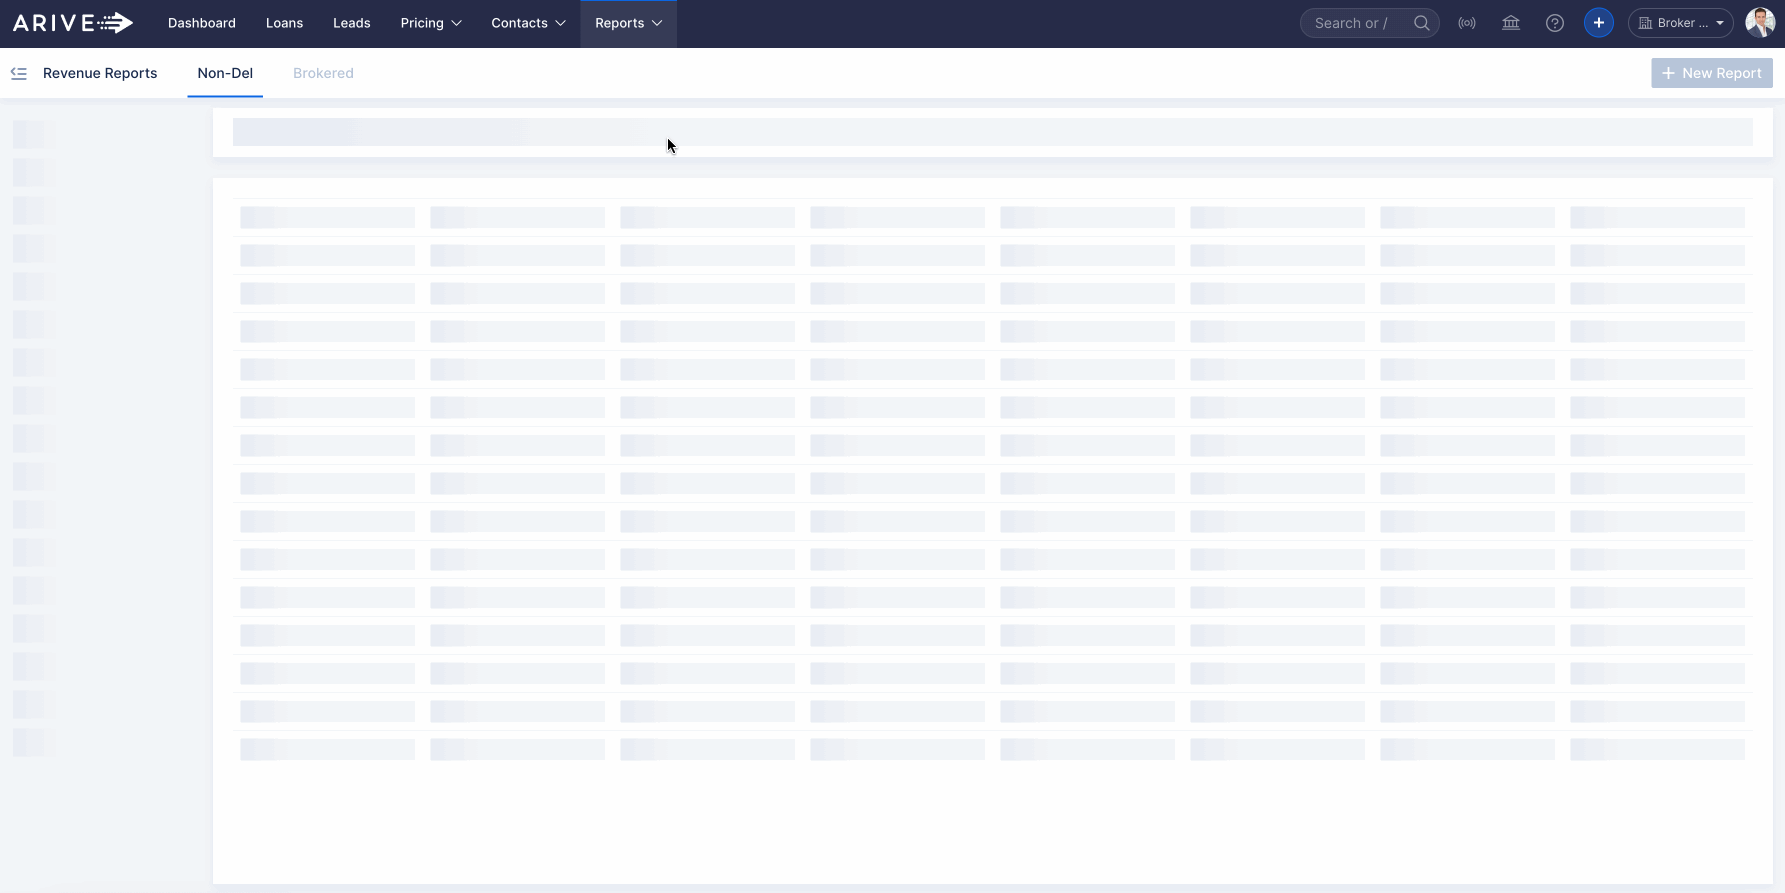1785x893 pixels.
Task: Collapse the Revenue Reports sidebar icon
Action: 19,73
